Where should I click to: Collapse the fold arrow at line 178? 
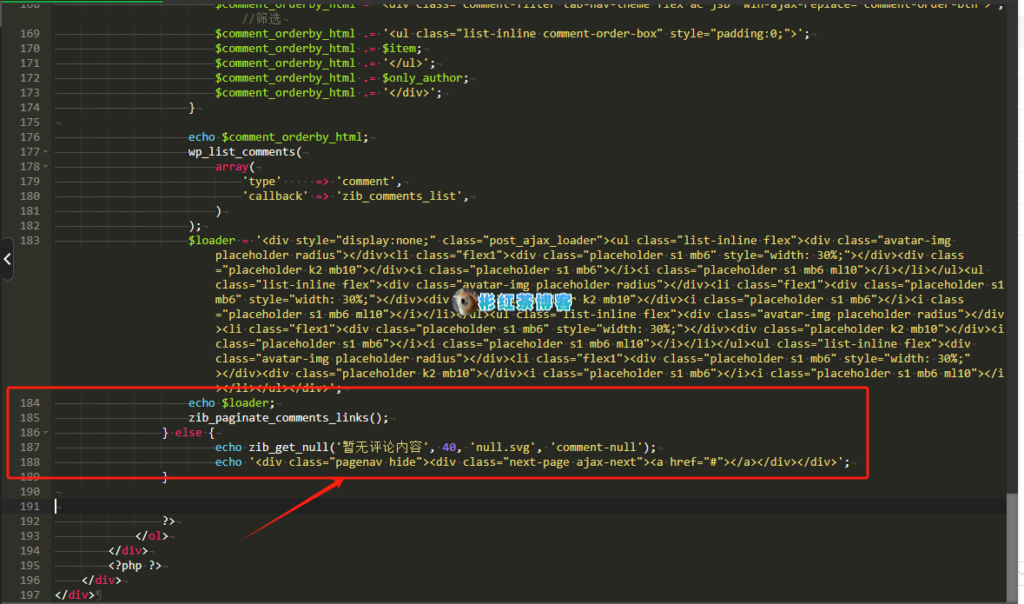47,167
